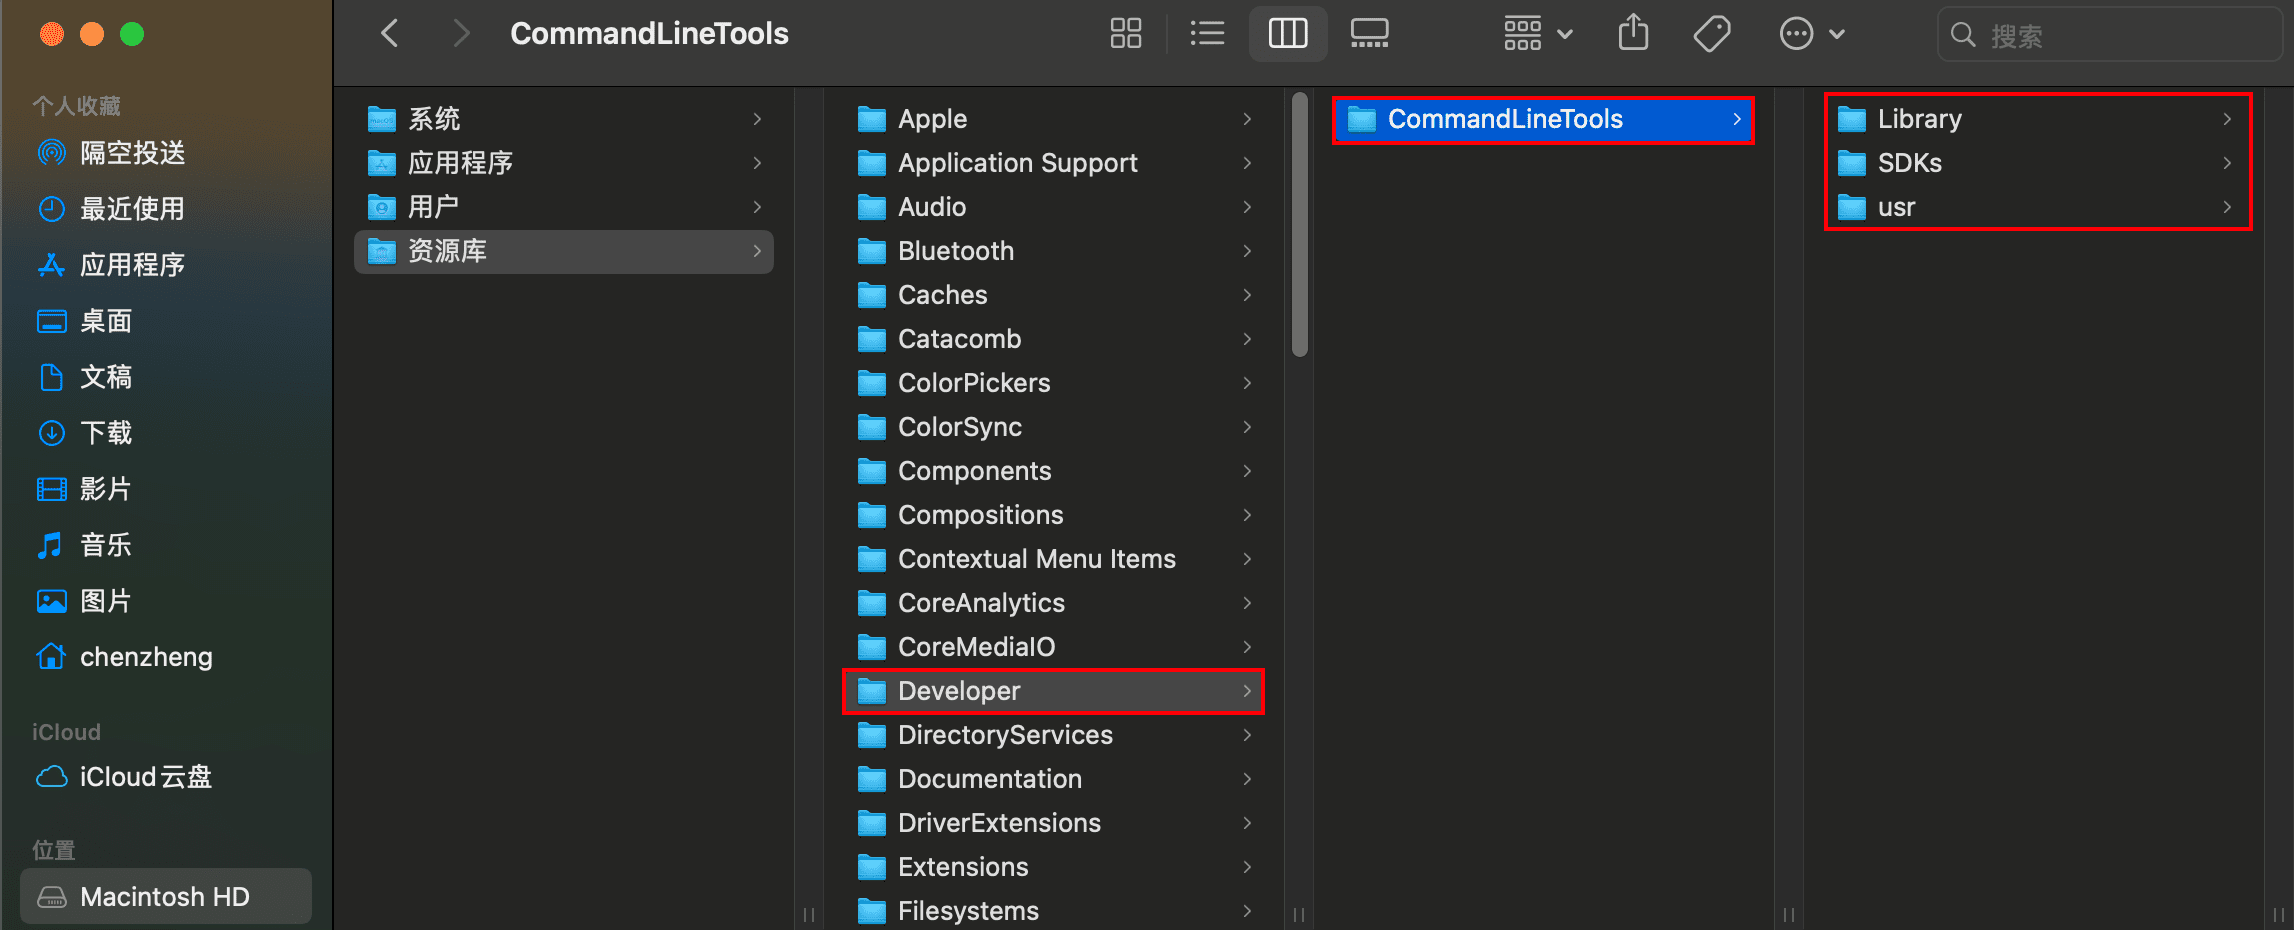
Task: Select the 系统 folder
Action: [564, 119]
